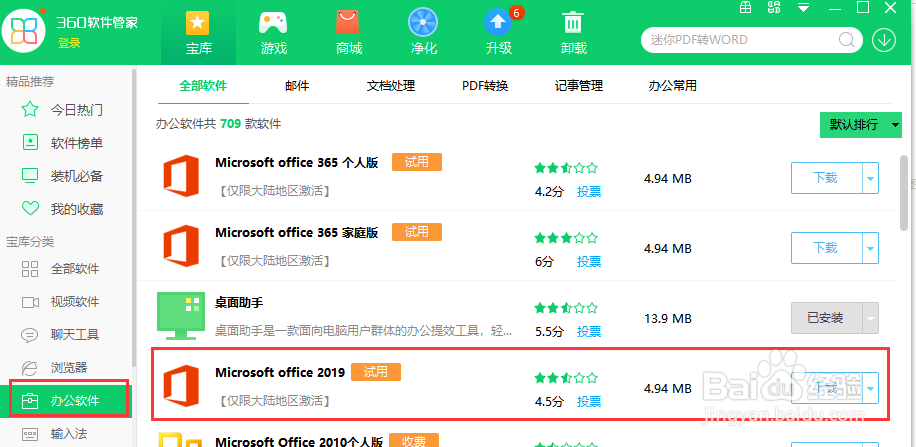
Task: Select 聊天工具 in sidebar
Action: (66, 335)
